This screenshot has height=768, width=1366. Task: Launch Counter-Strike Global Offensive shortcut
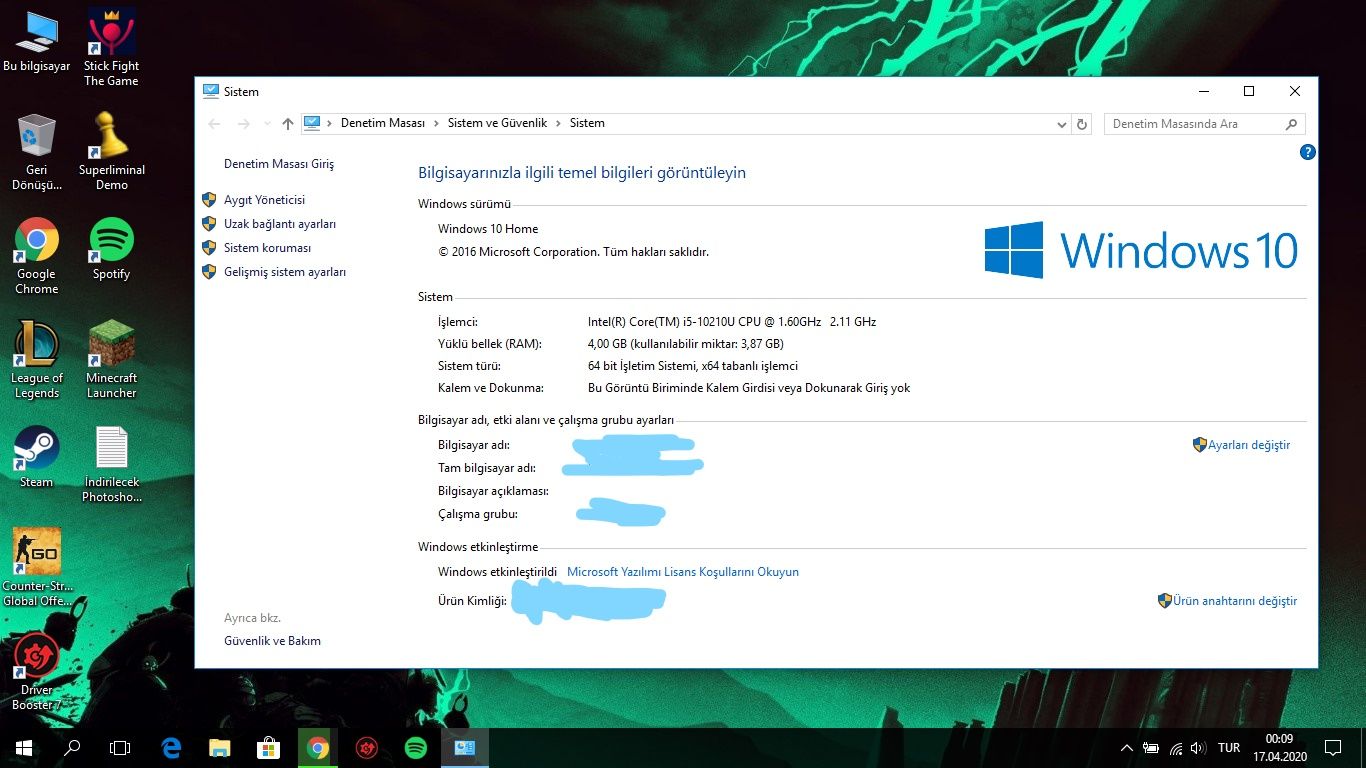(x=37, y=568)
